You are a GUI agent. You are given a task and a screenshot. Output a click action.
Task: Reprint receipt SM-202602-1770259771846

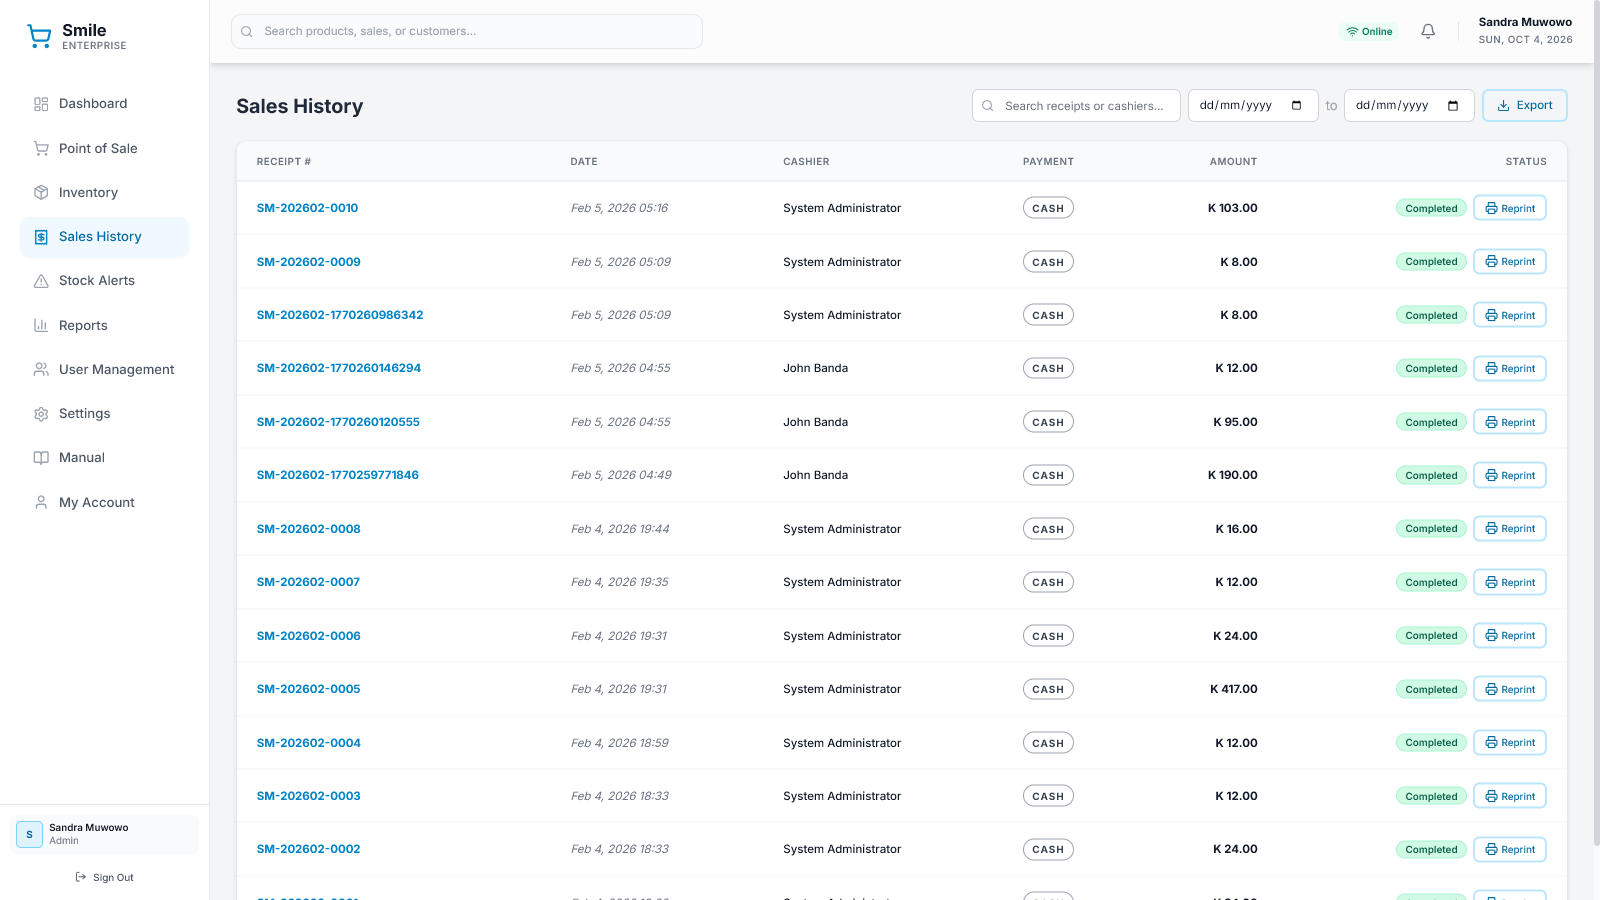[1510, 475]
